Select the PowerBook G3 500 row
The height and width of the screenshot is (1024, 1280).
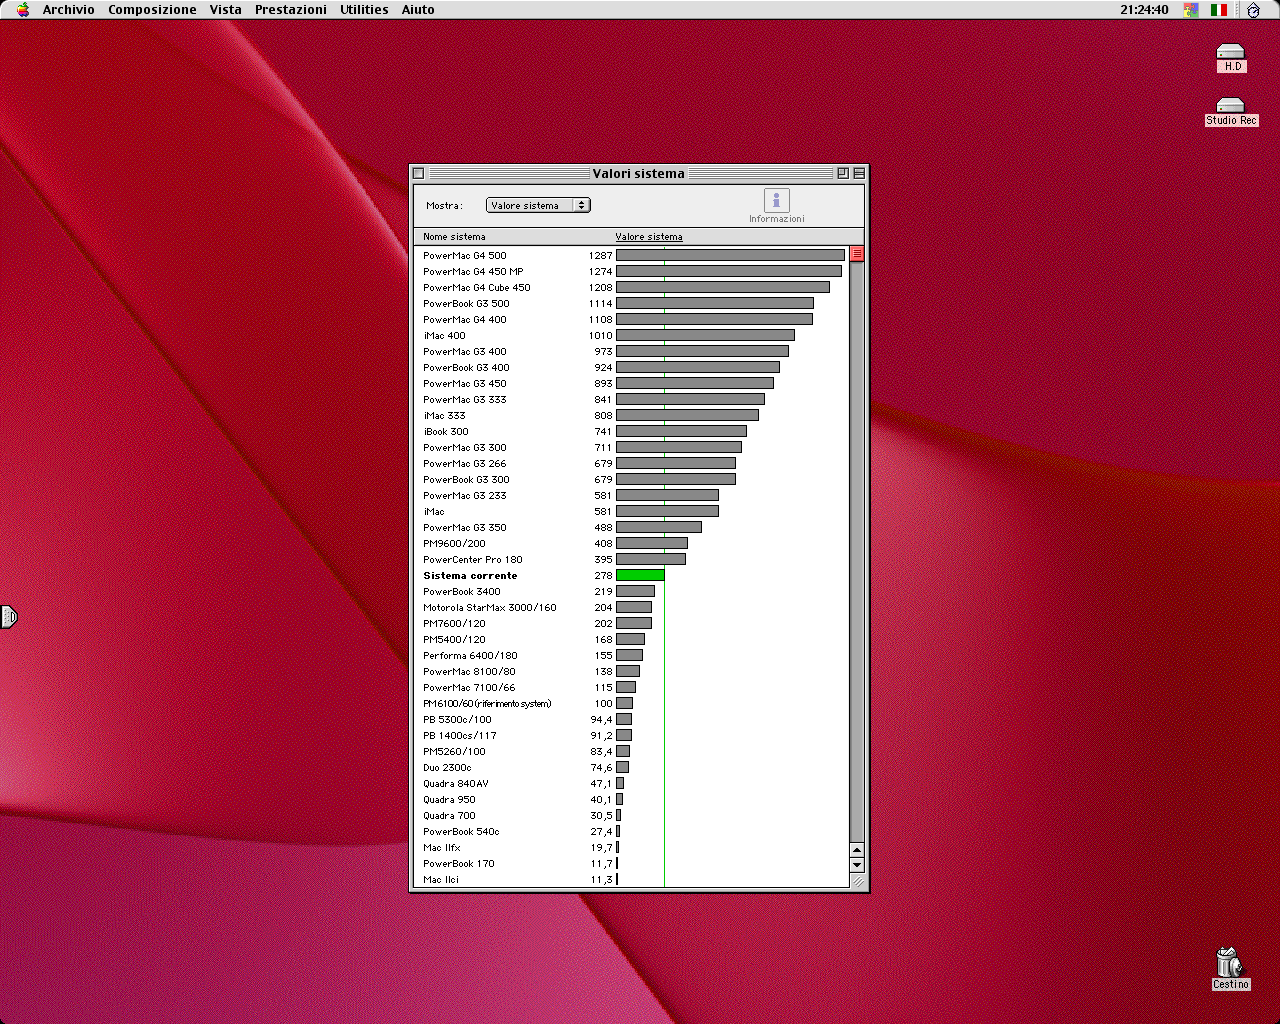632,303
